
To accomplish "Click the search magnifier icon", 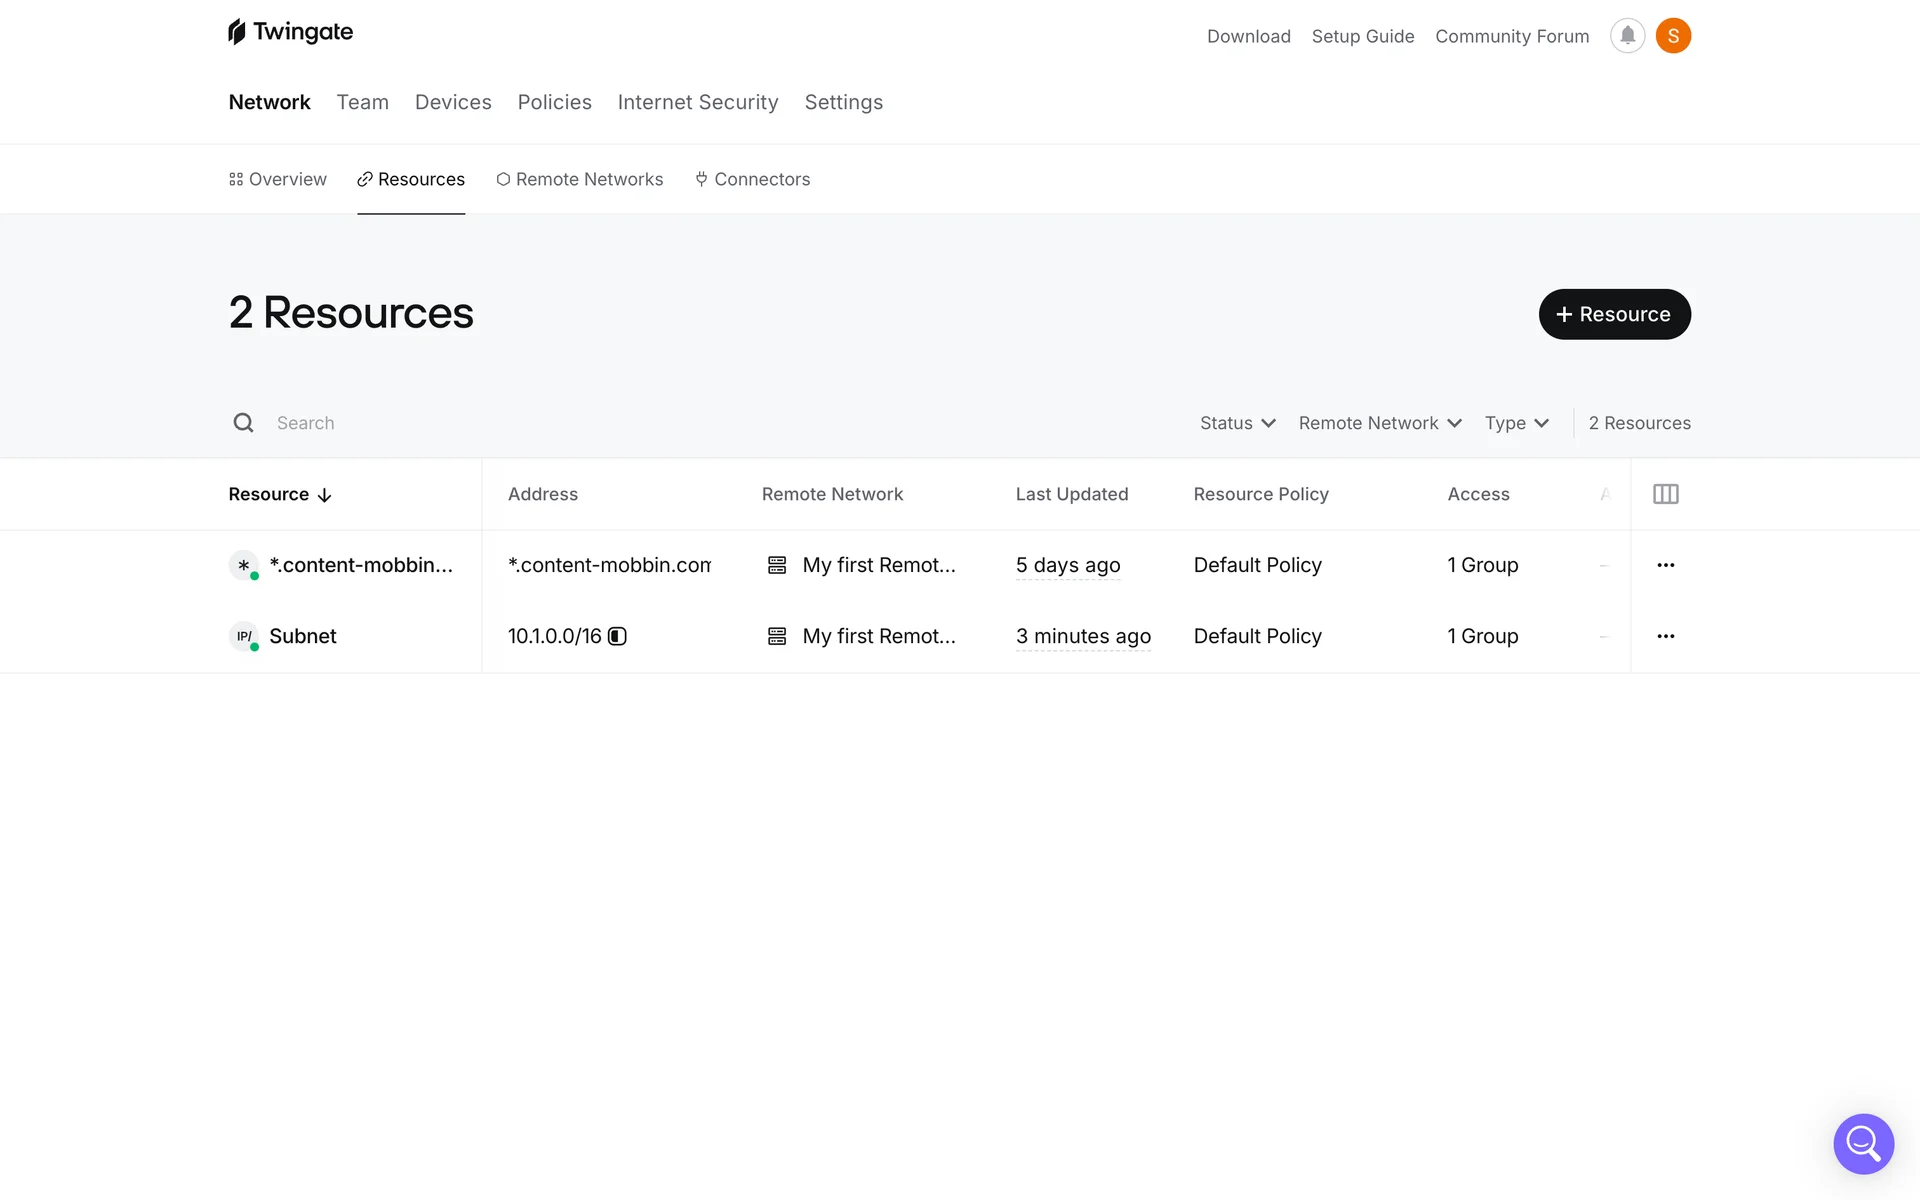I will pos(243,423).
